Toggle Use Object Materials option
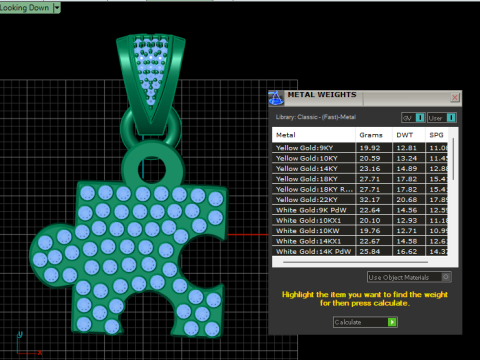 pyautogui.click(x=409, y=277)
